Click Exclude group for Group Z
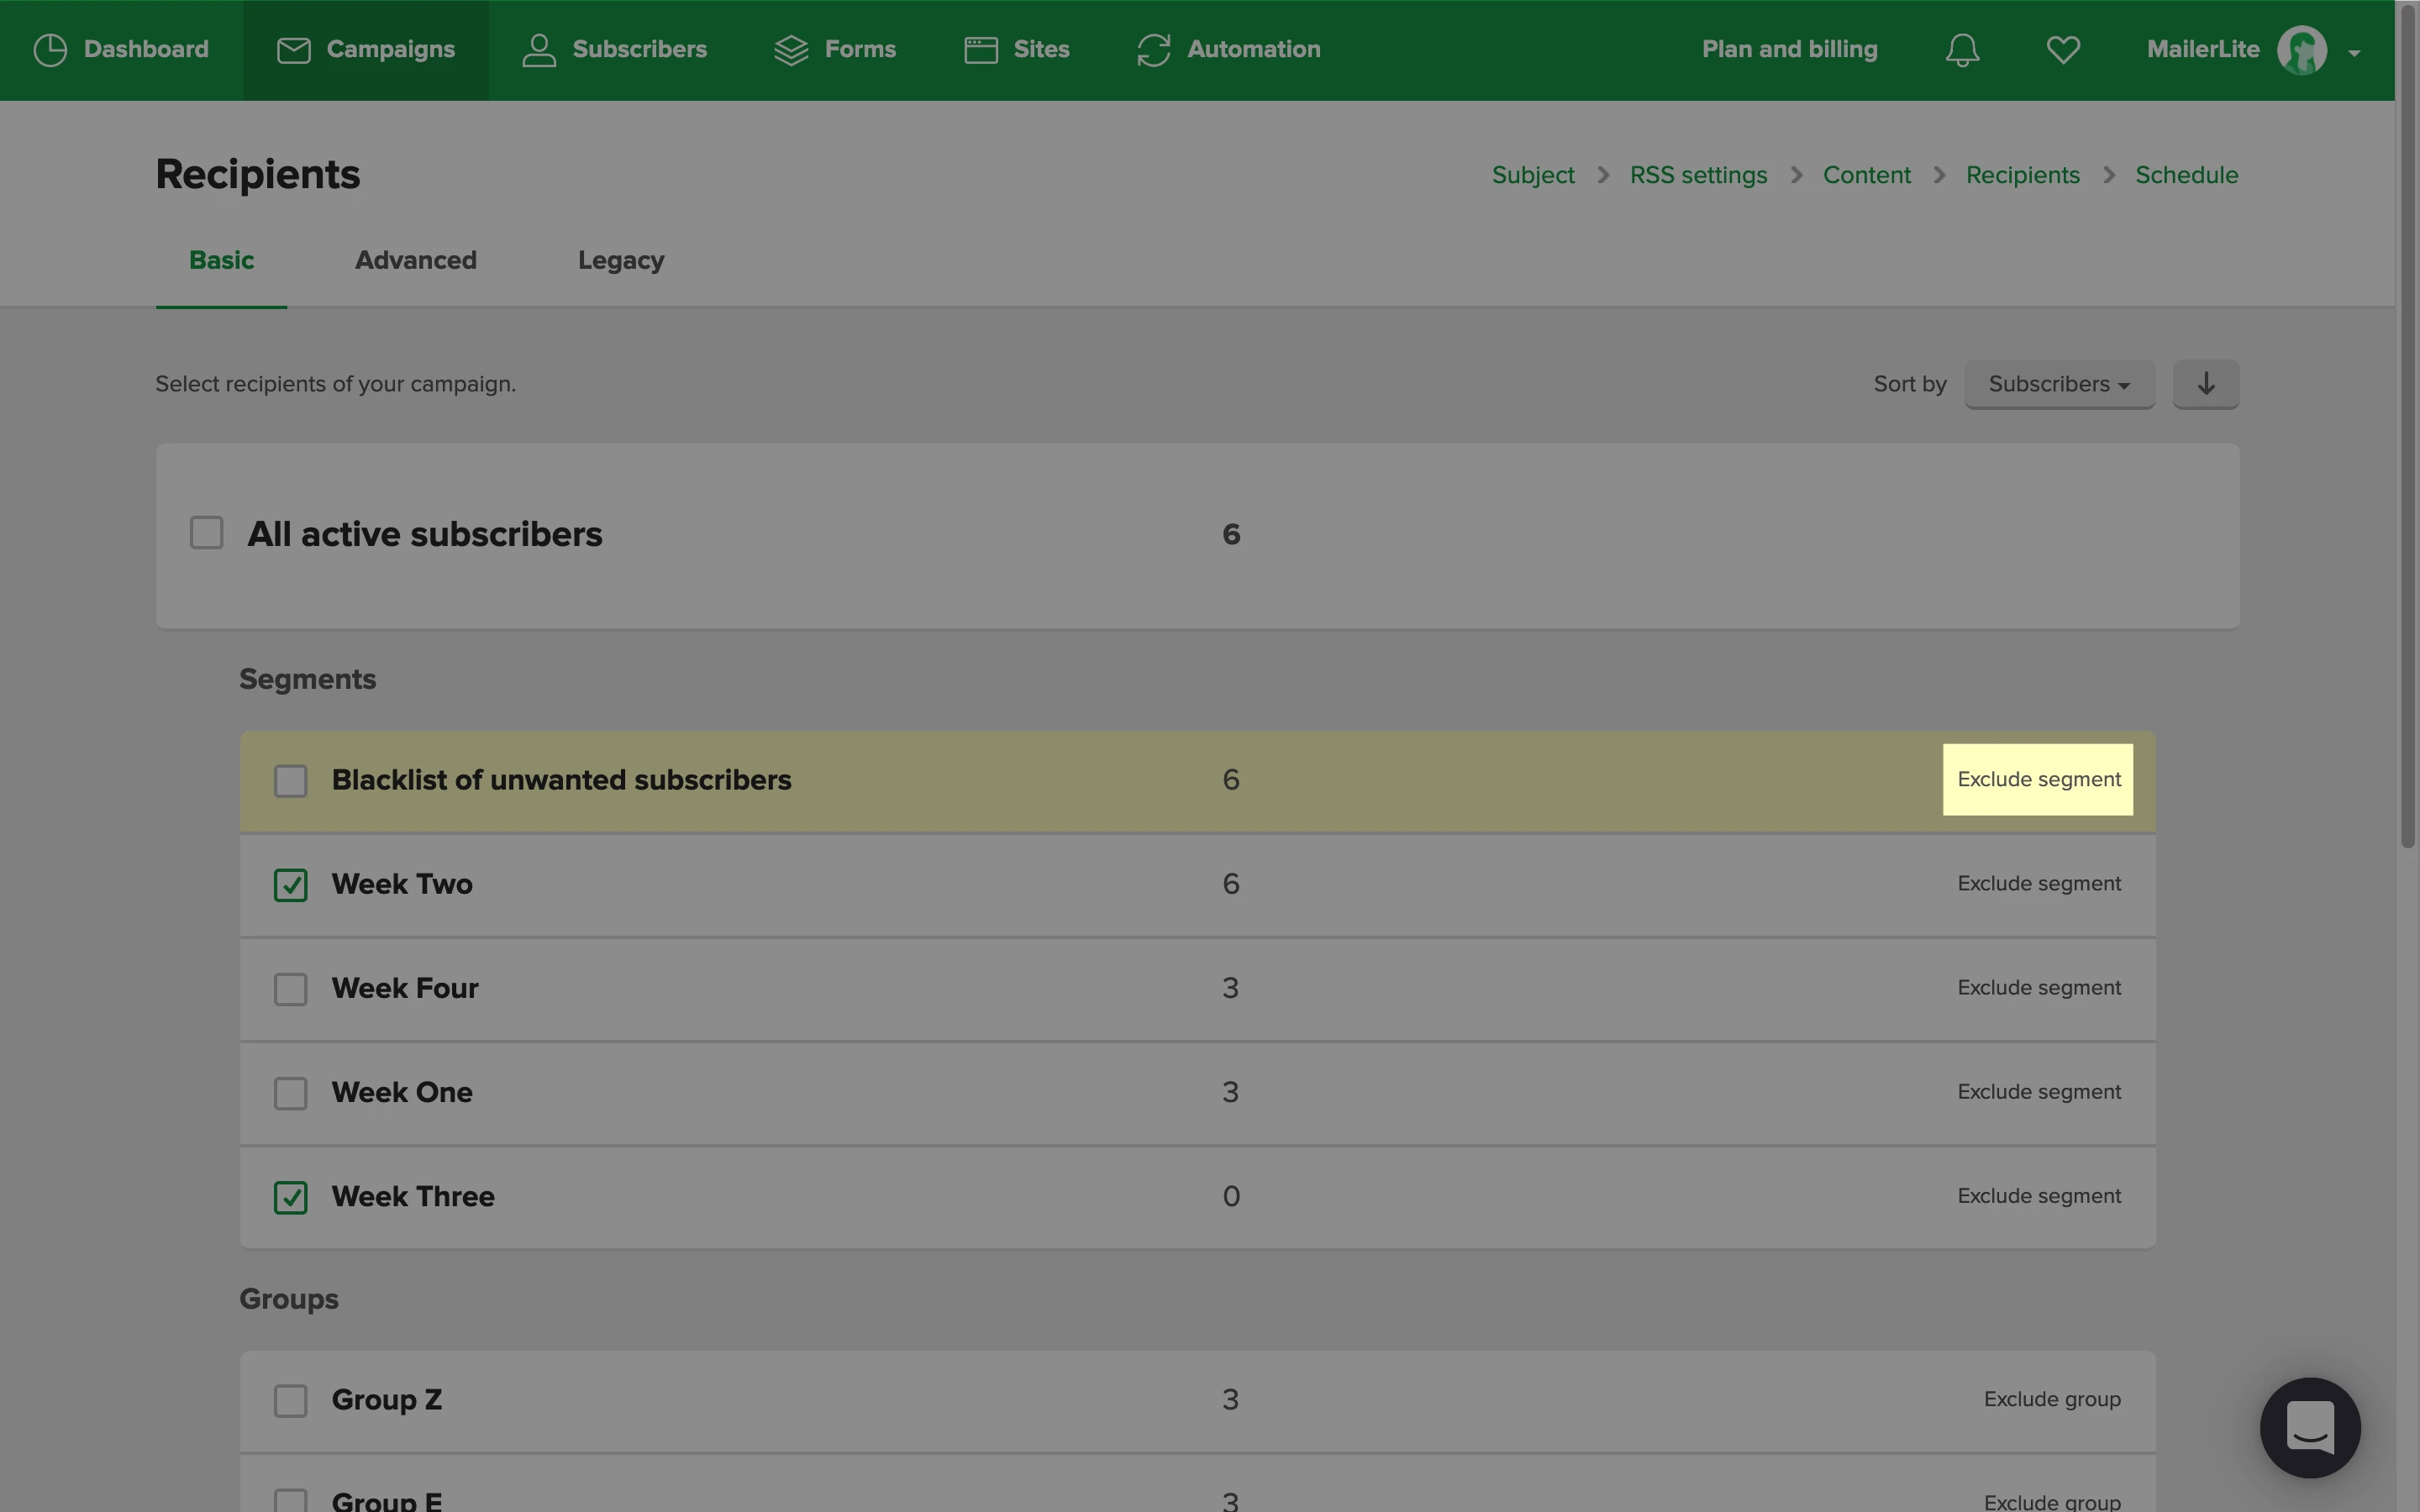This screenshot has width=2420, height=1512. (2051, 1399)
